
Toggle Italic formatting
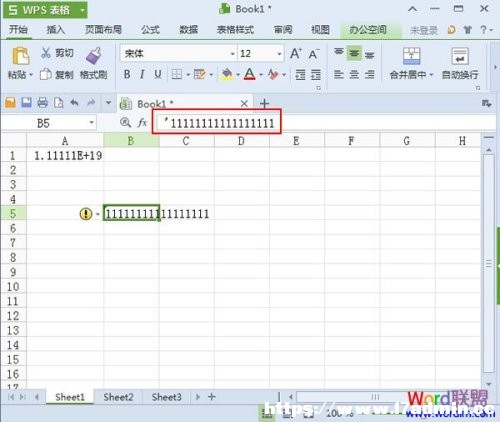click(x=142, y=74)
